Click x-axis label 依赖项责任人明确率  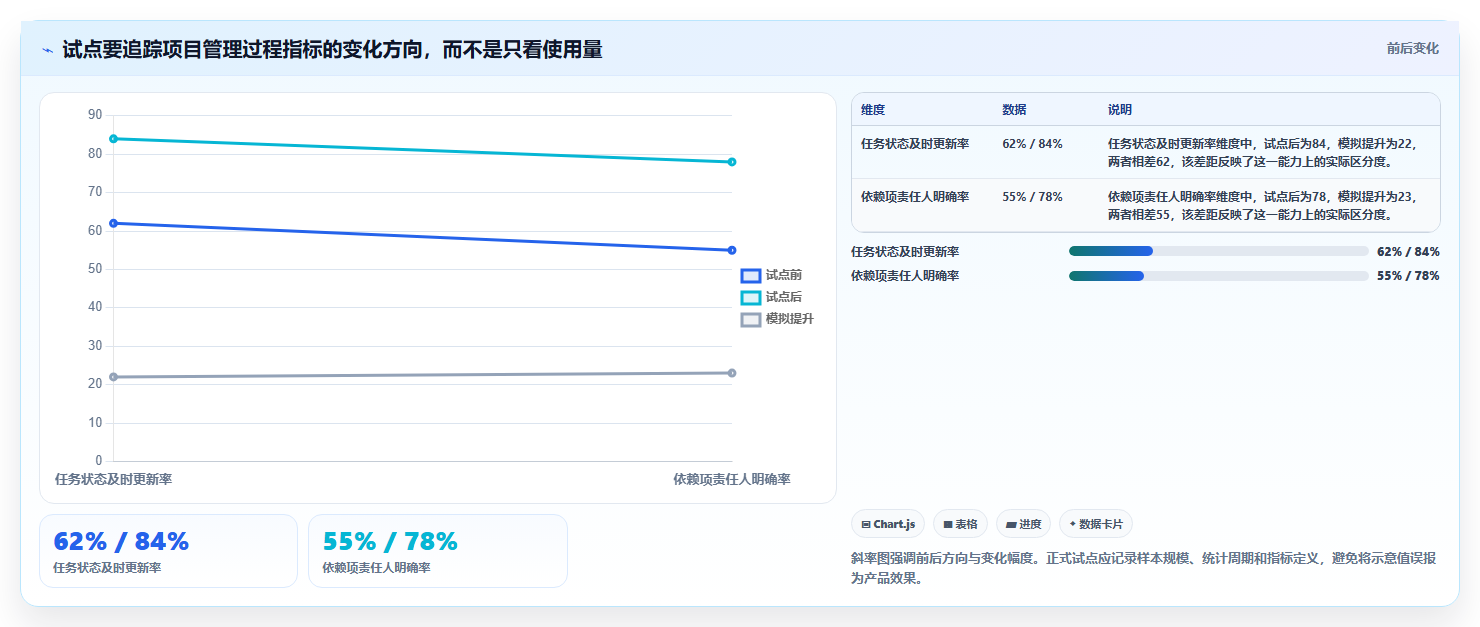pos(732,480)
